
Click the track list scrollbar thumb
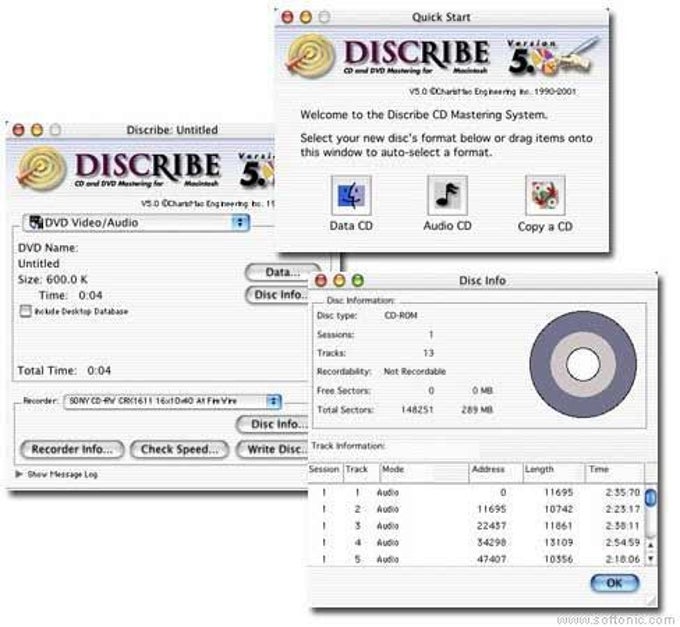650,498
